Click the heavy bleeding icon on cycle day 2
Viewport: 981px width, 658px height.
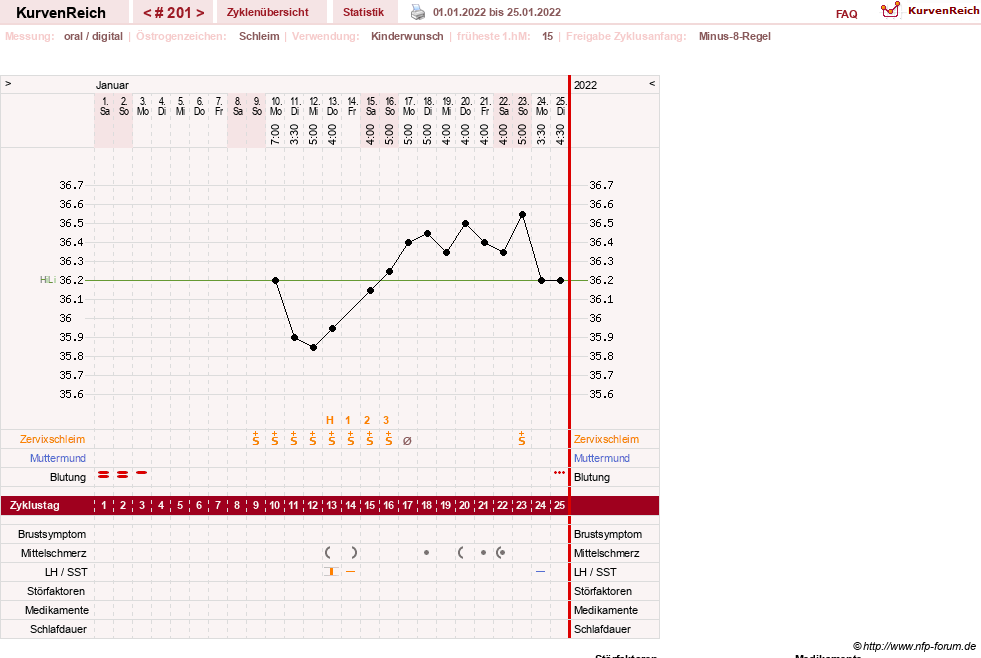tap(123, 475)
